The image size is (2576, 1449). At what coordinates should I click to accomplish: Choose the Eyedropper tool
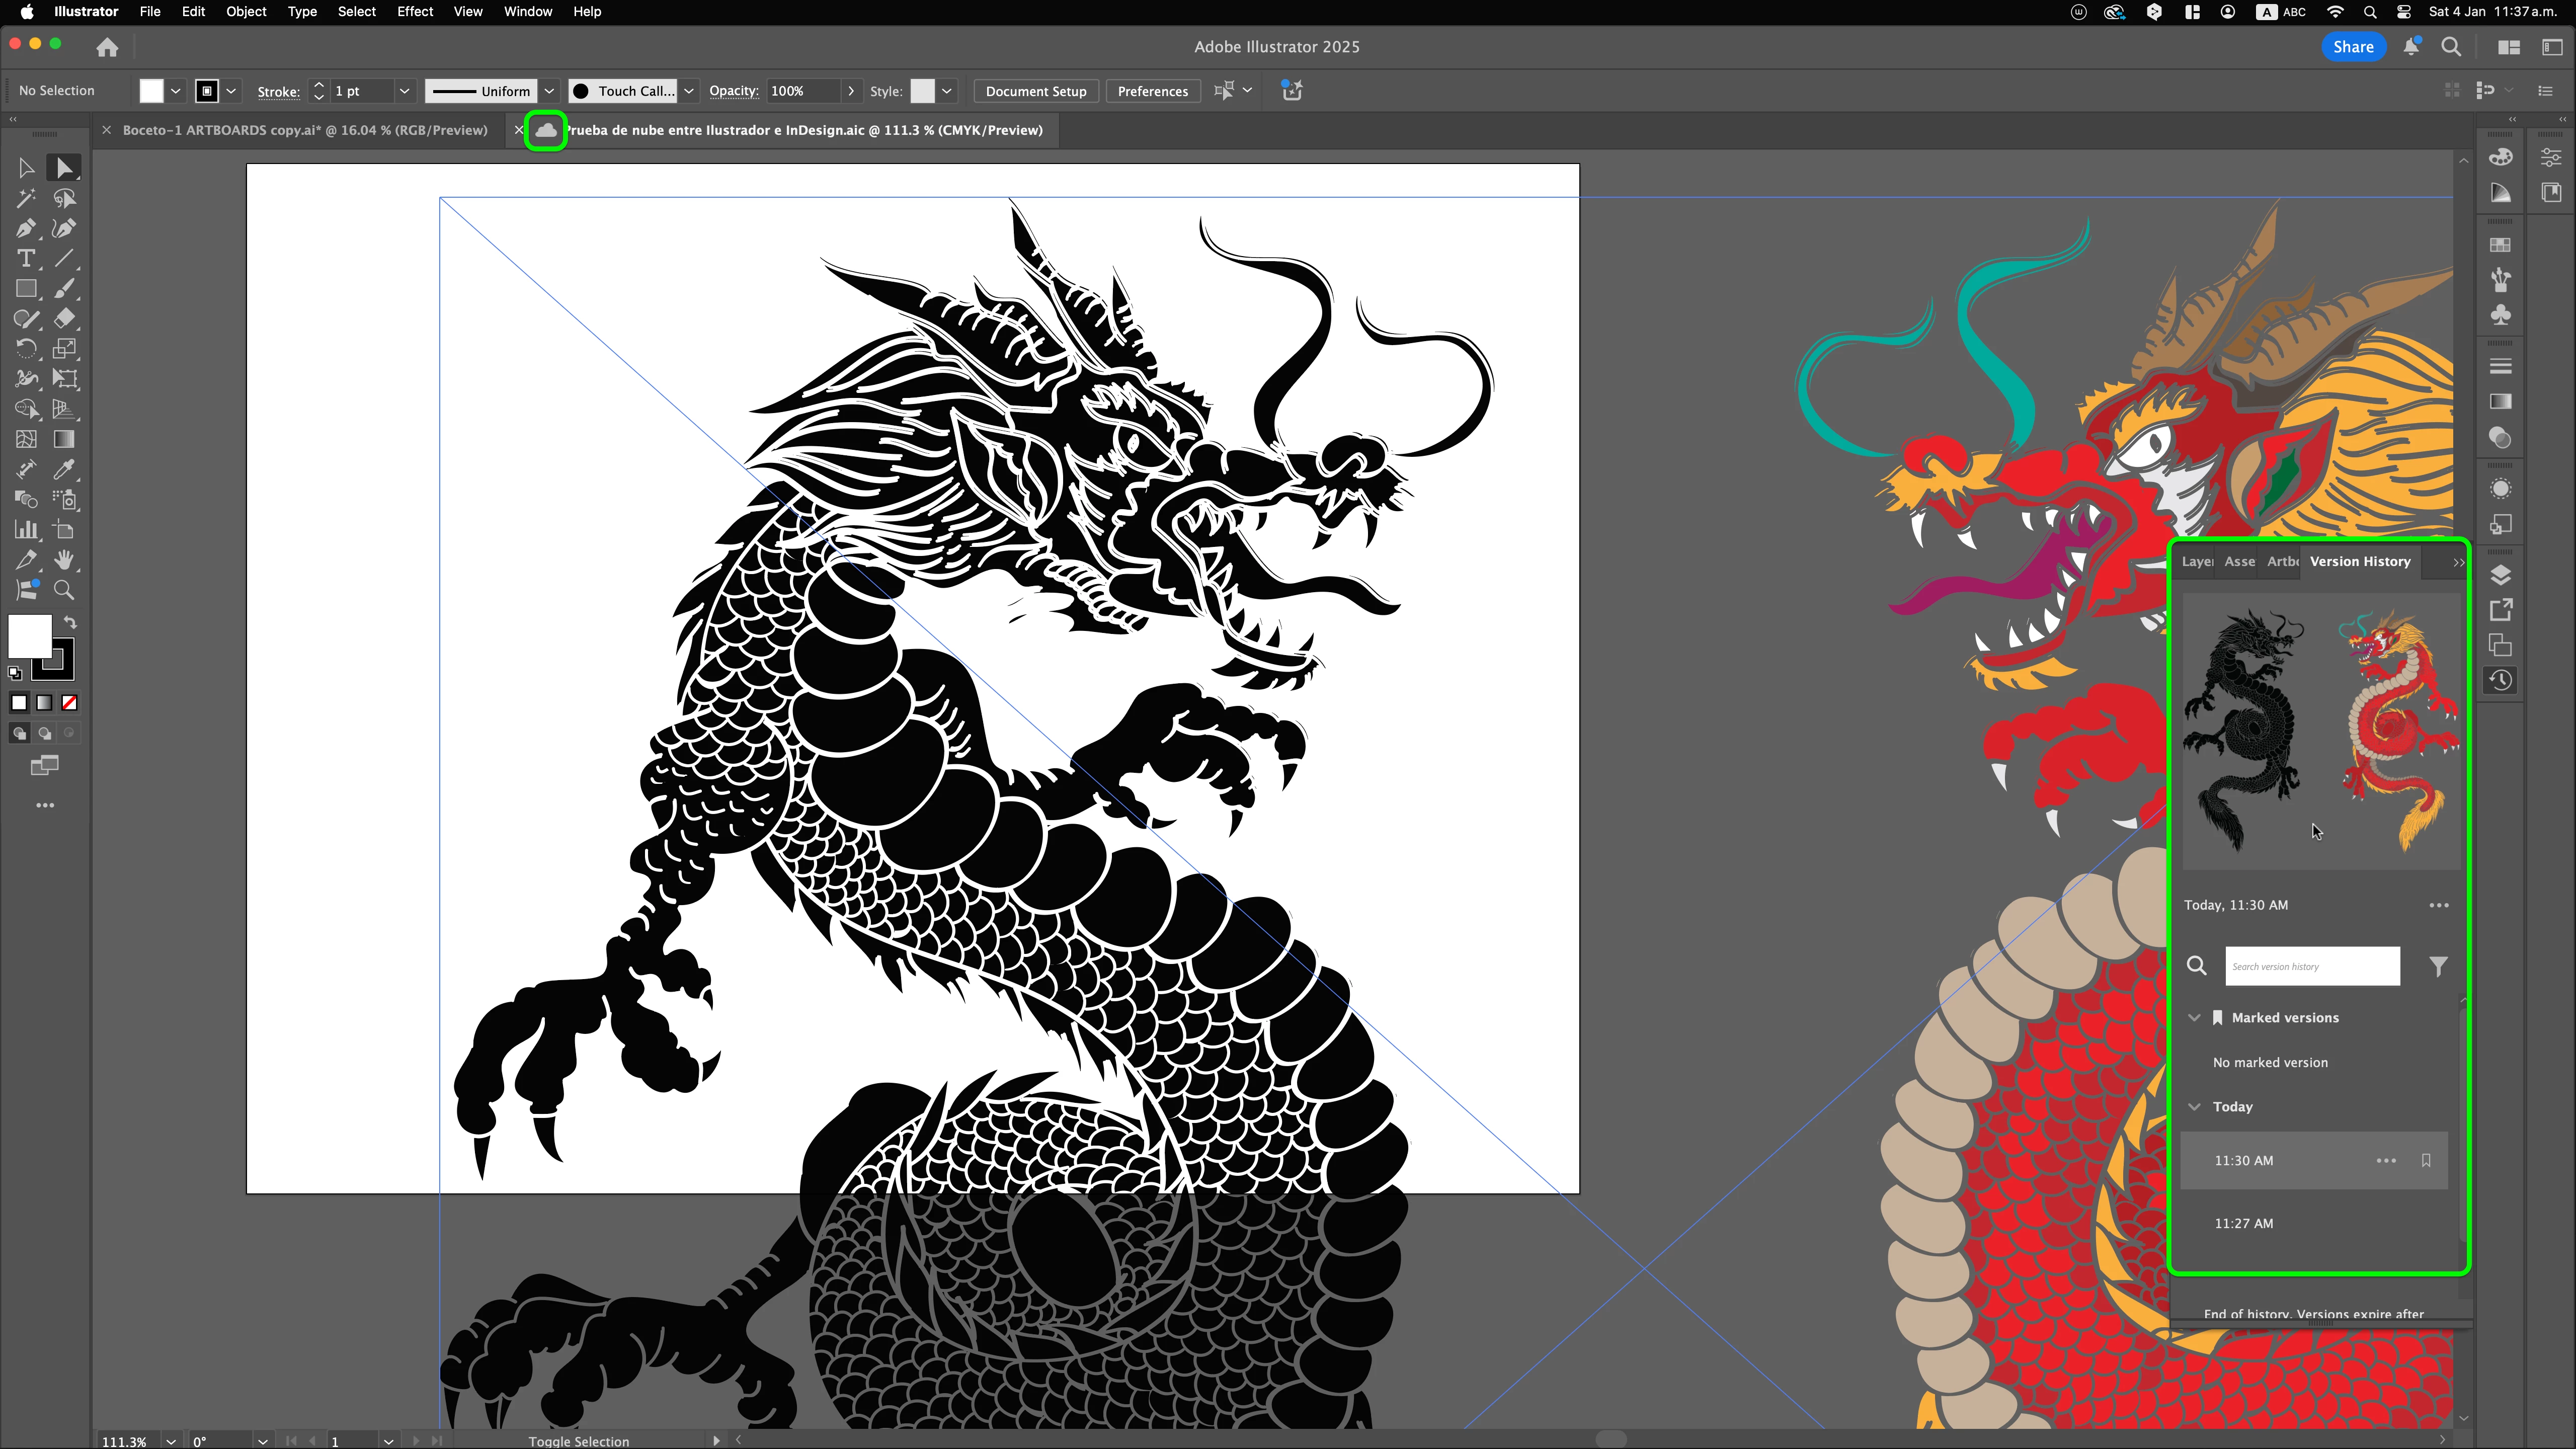64,469
